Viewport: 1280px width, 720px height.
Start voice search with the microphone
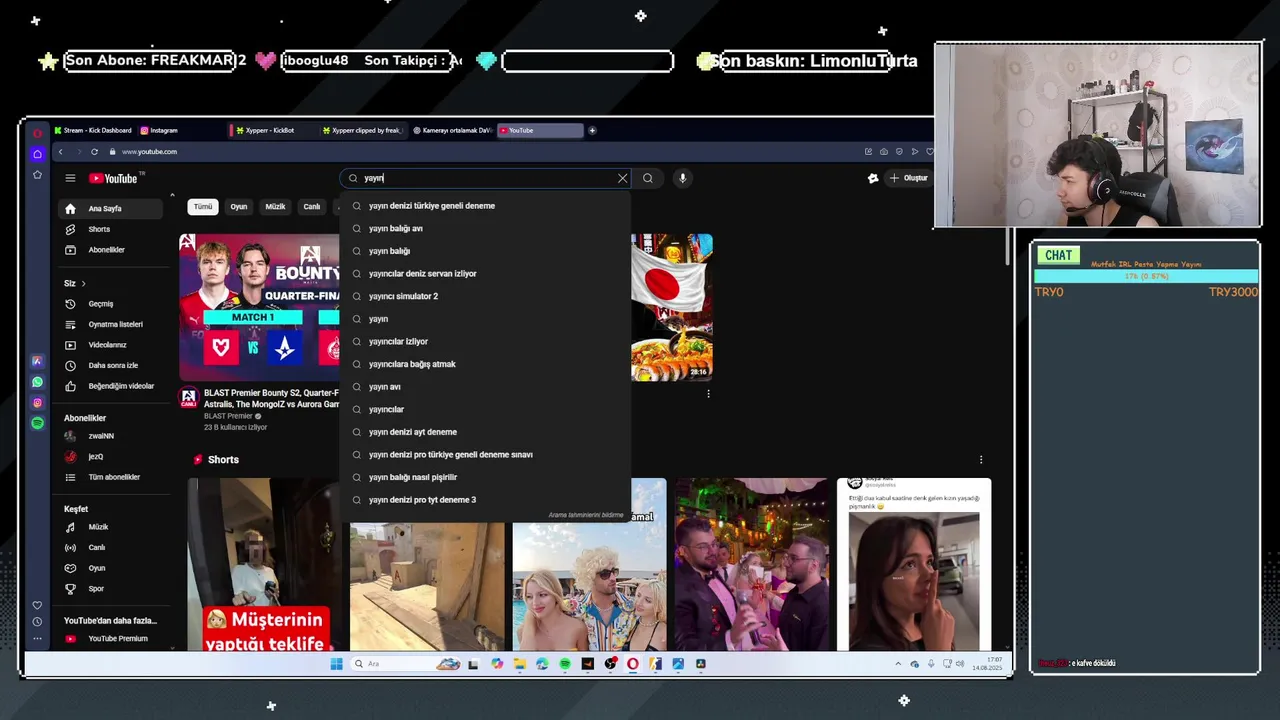point(683,178)
